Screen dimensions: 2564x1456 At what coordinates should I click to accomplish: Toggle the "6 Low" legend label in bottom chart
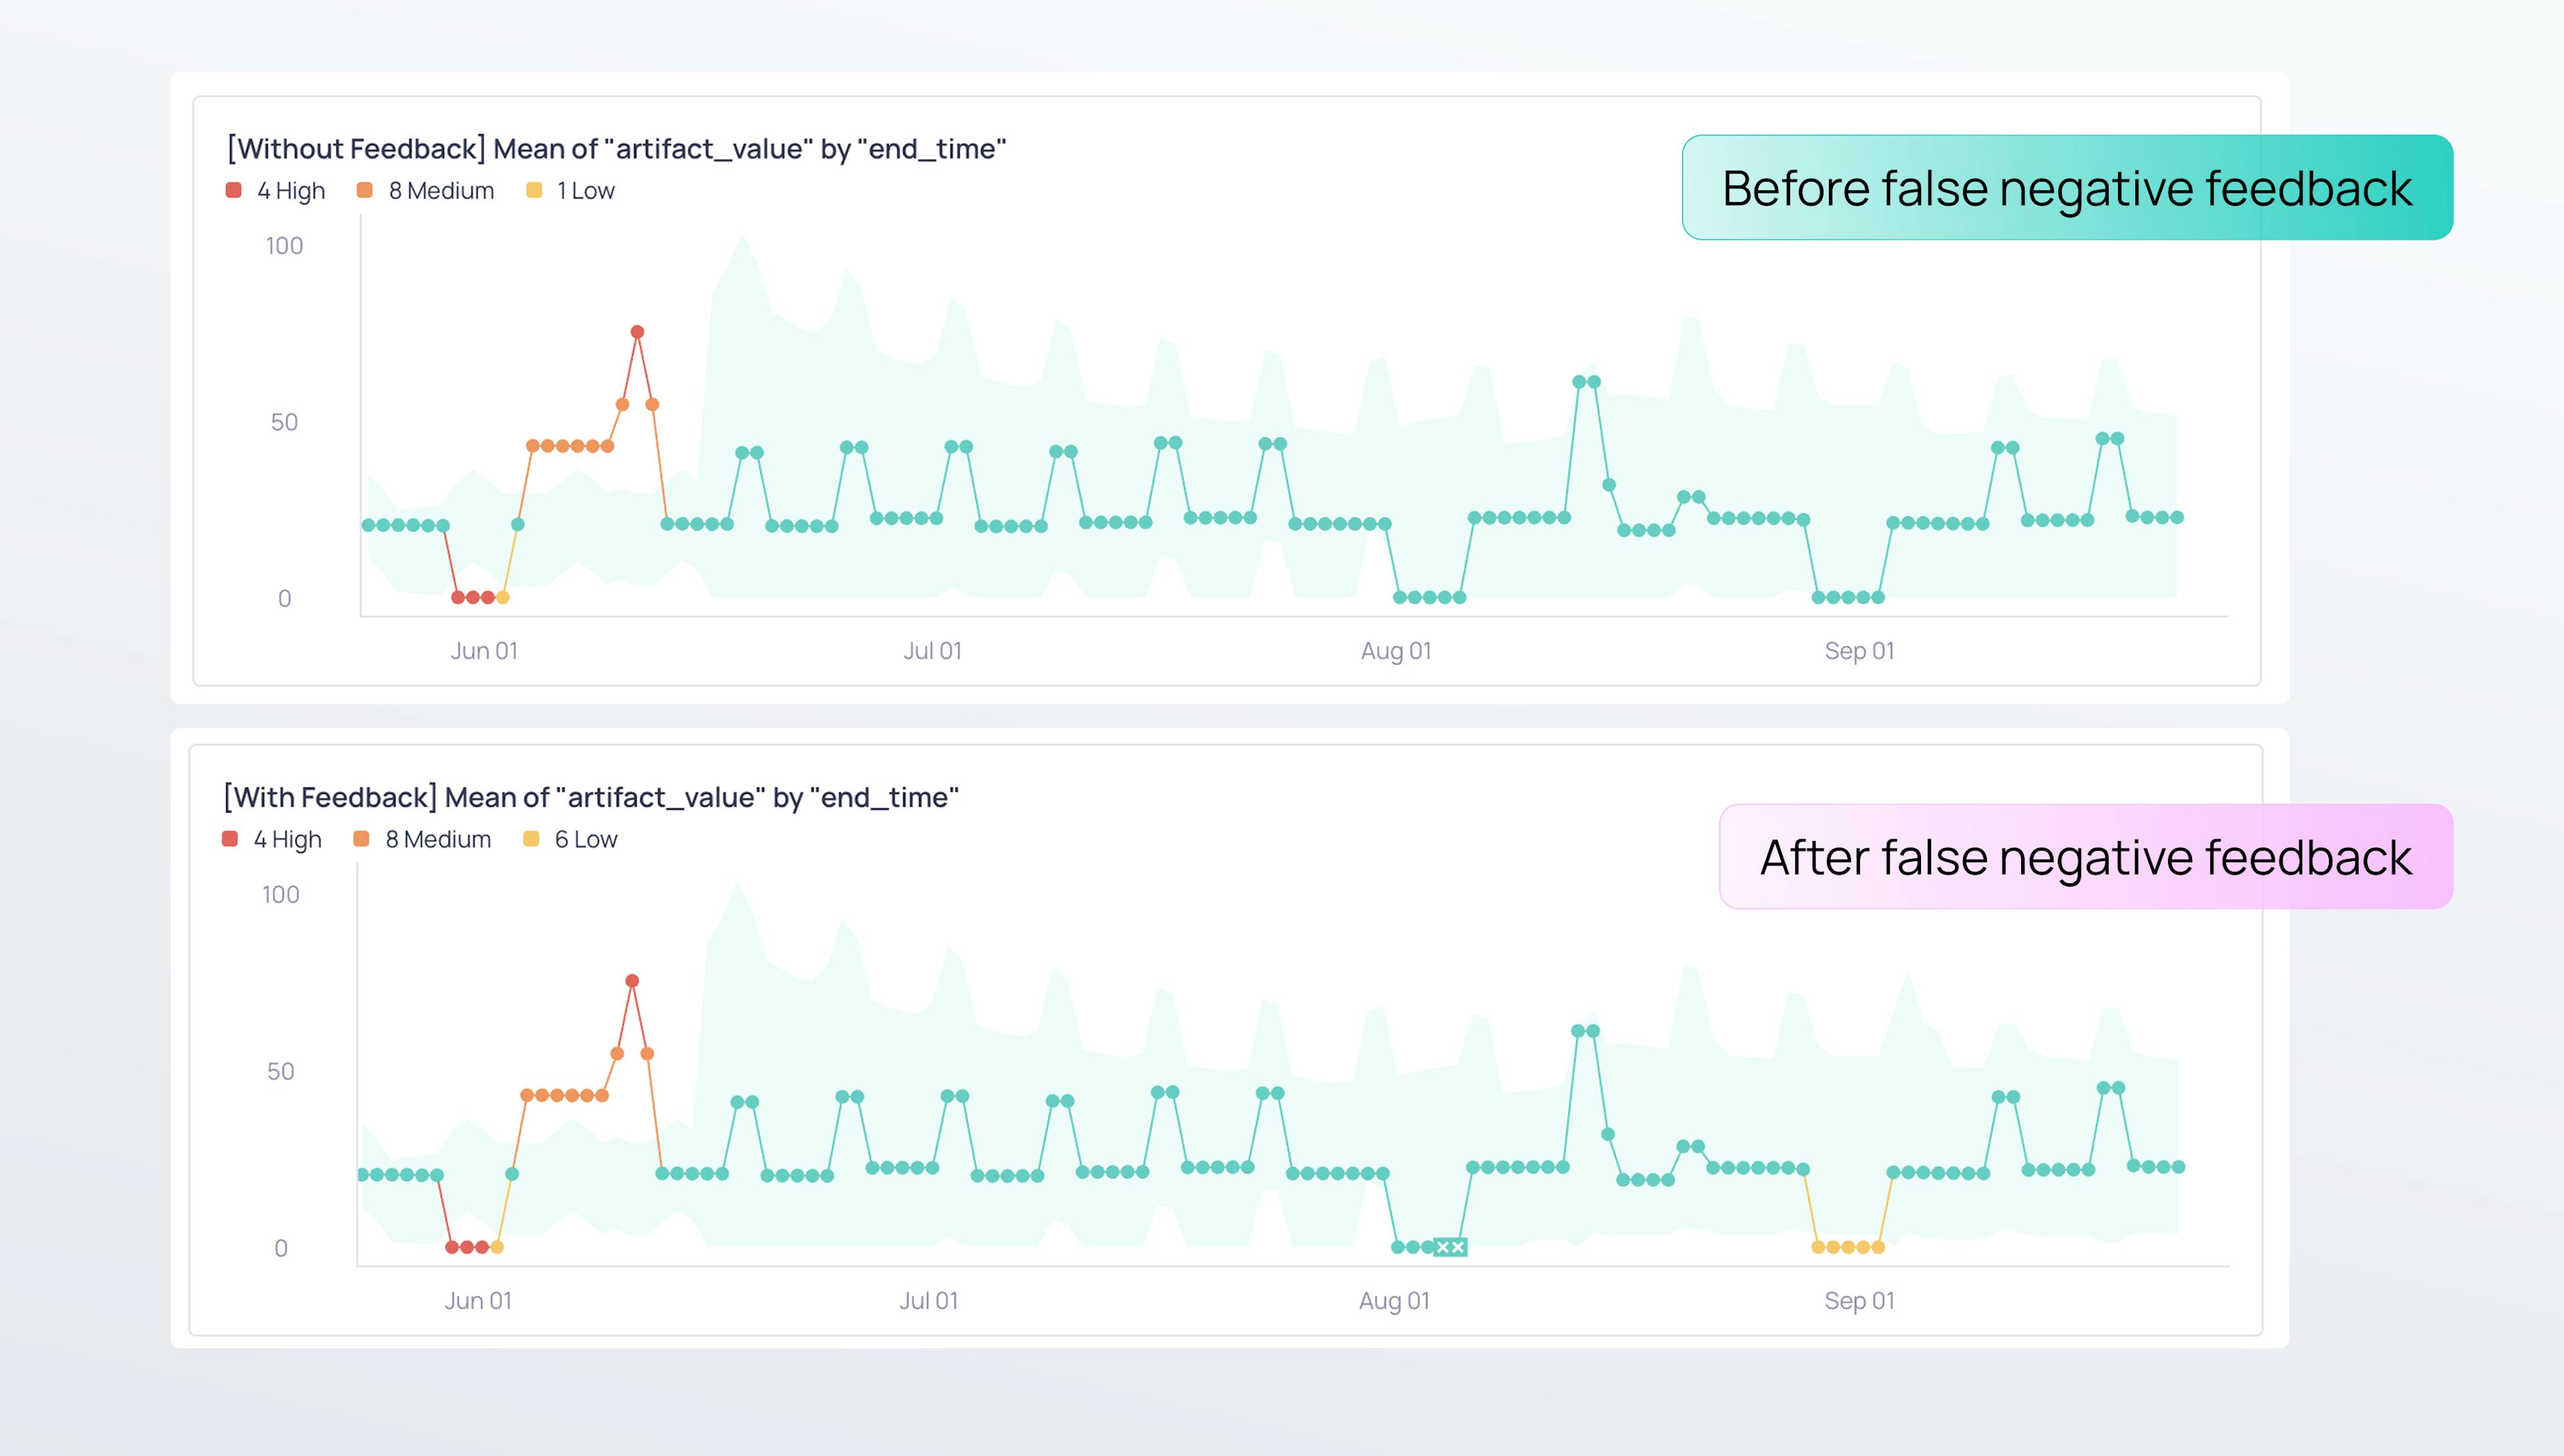point(586,839)
